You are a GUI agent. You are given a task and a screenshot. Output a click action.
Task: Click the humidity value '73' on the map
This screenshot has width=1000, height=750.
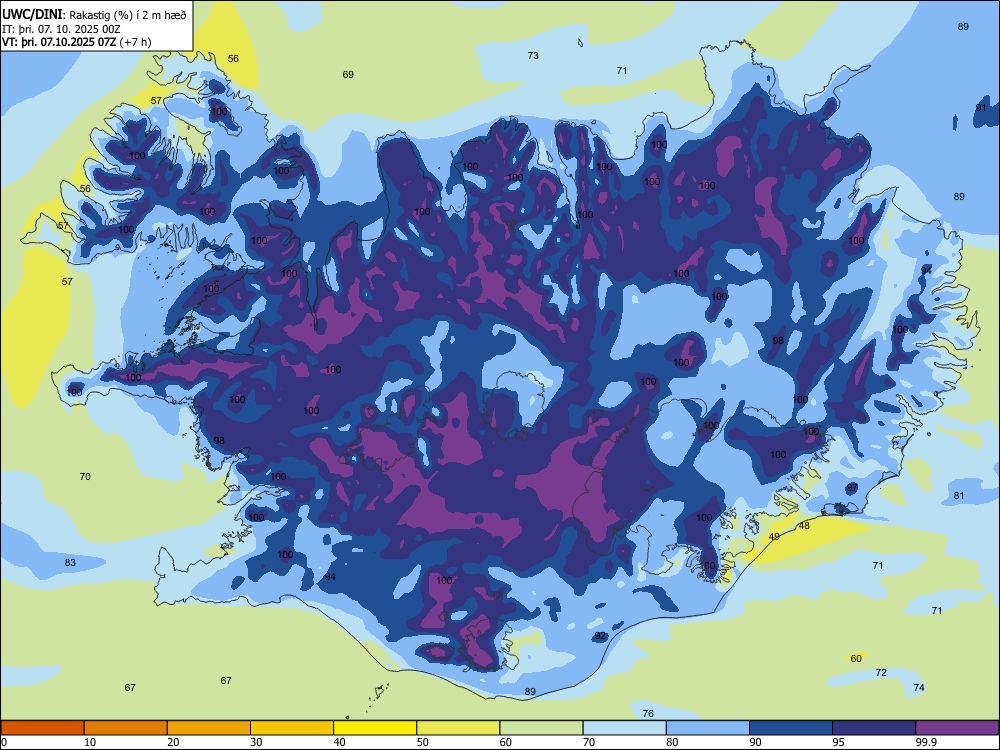coord(533,55)
